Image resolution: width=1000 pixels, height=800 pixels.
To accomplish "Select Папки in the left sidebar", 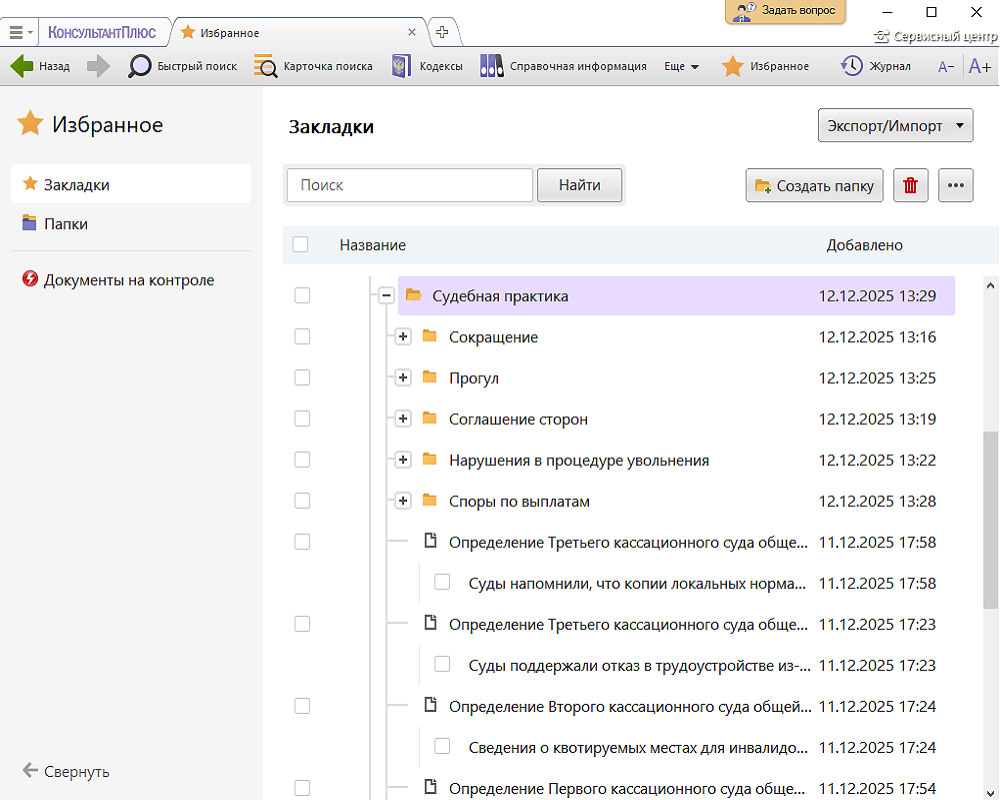I will point(66,224).
